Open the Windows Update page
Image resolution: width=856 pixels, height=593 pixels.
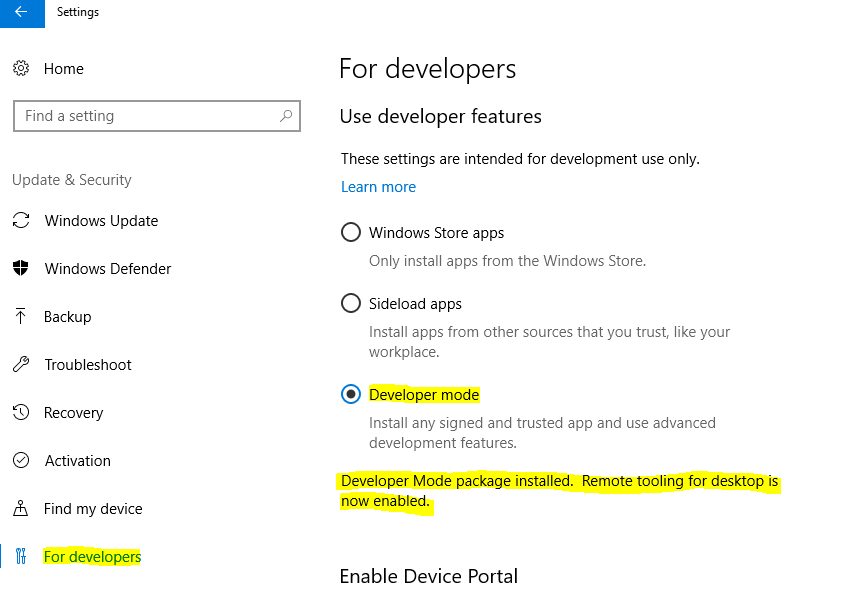pyautogui.click(x=102, y=221)
